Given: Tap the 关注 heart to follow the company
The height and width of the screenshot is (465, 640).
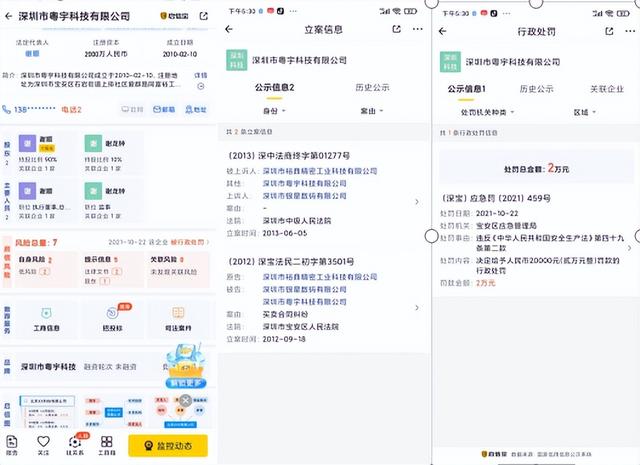Looking at the screenshot, I should [x=43, y=445].
